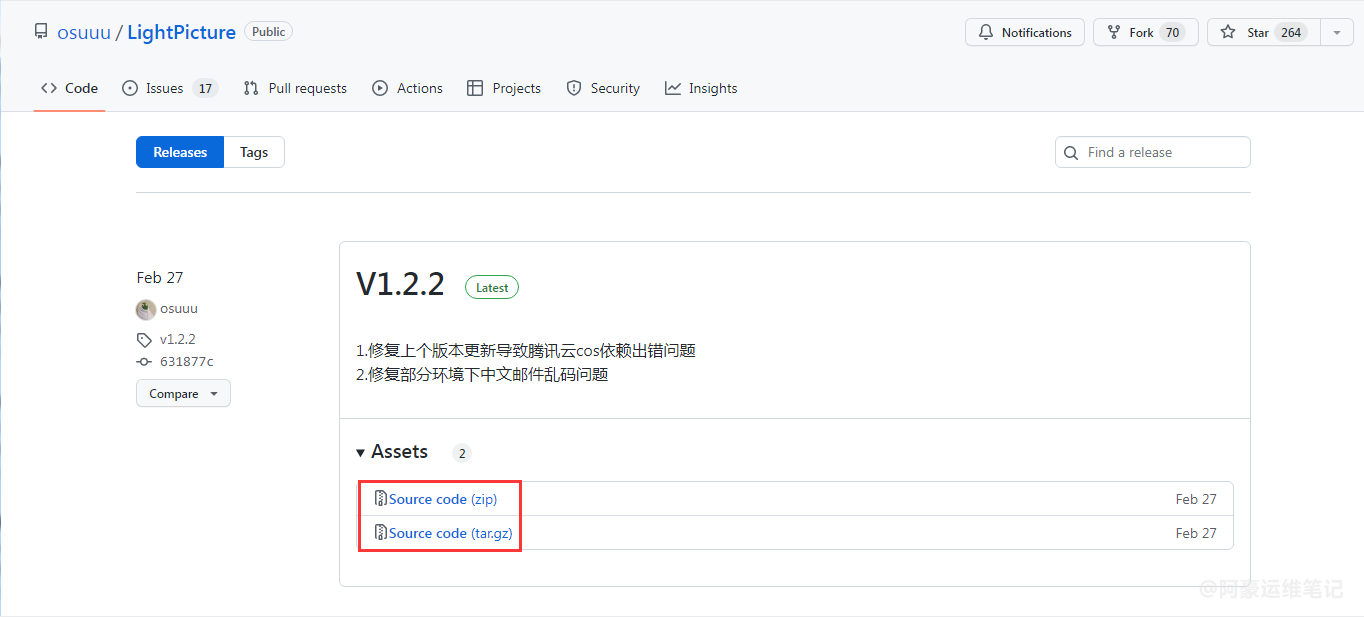This screenshot has width=1364, height=617.
Task: Click the tag icon next to v1.2.2
Action: point(144,339)
